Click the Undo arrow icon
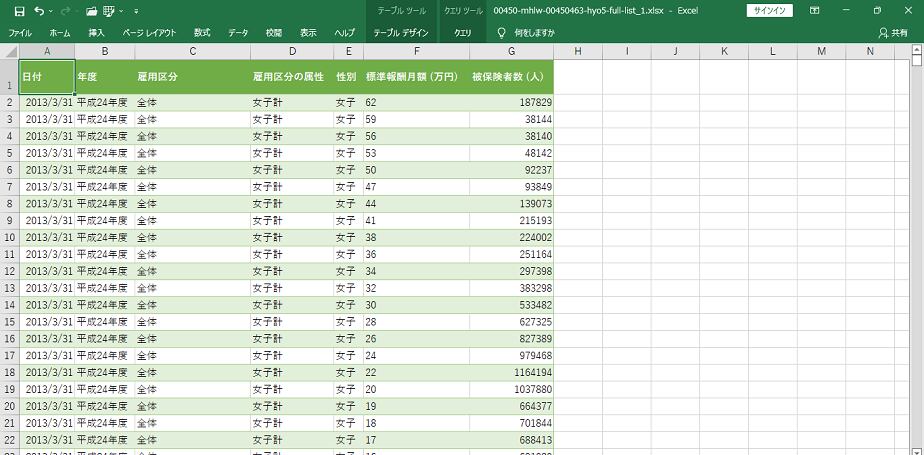Viewport: 924px width, 455px height. tap(39, 11)
